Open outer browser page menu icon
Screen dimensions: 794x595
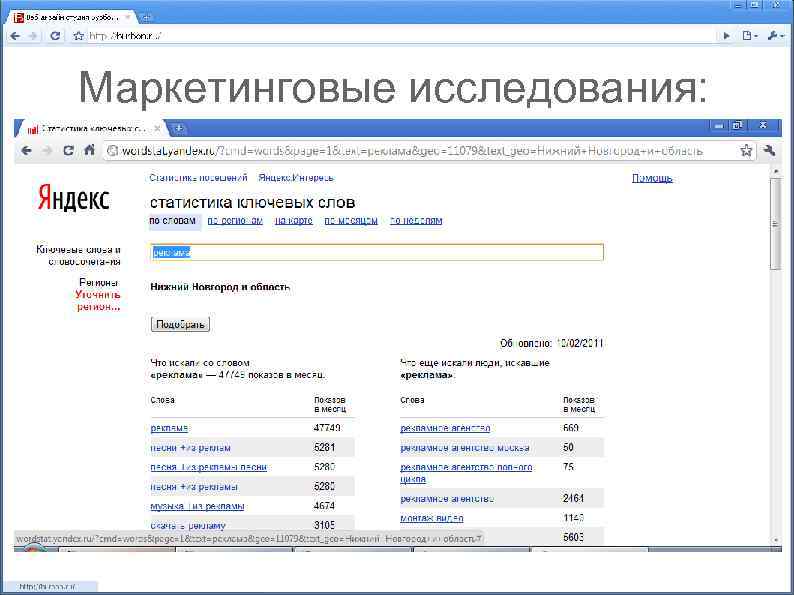749,35
